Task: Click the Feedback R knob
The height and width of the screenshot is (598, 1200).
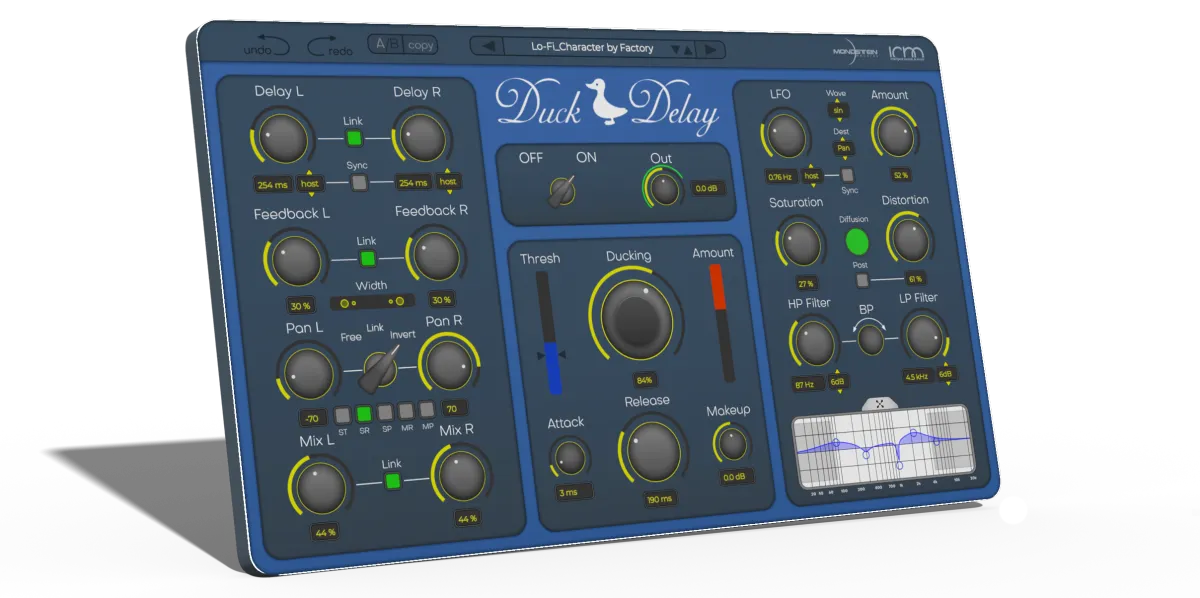Action: pos(436,257)
